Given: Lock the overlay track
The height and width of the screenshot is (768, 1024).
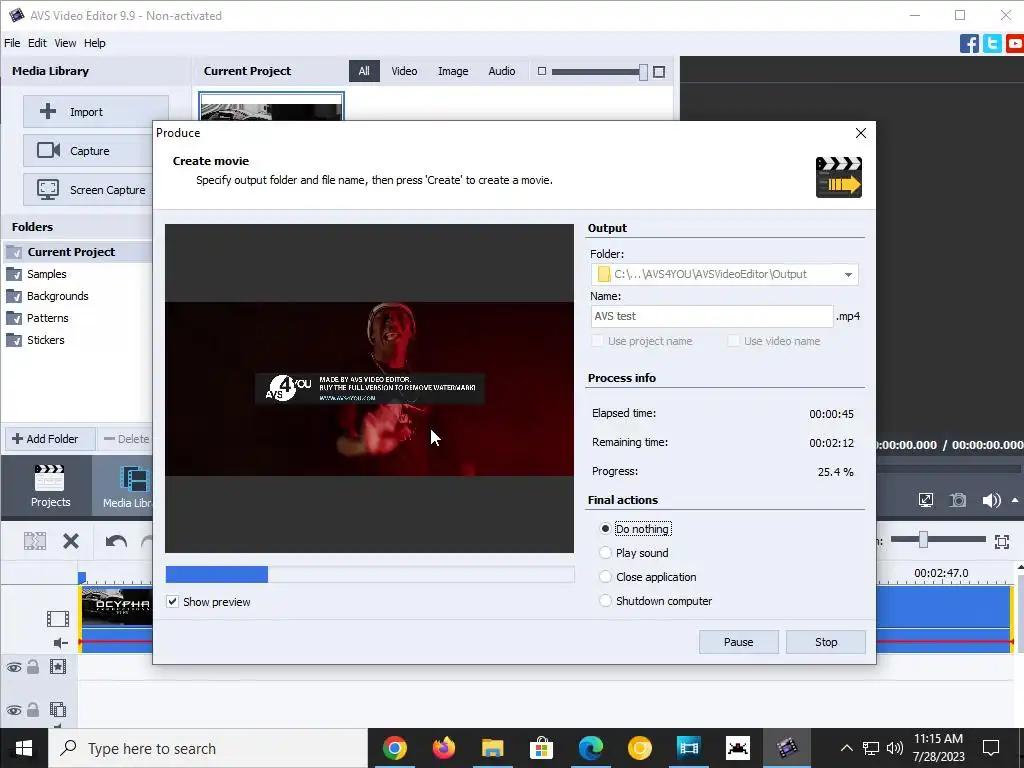Looking at the screenshot, I should (33, 709).
